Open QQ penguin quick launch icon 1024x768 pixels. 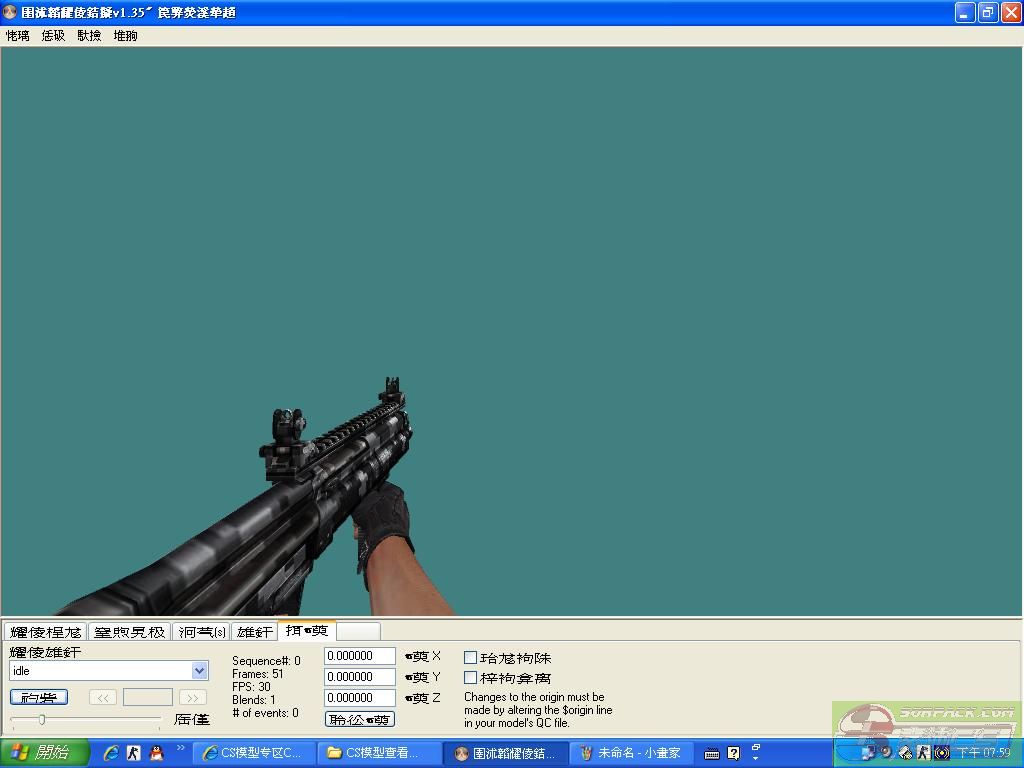[x=156, y=753]
